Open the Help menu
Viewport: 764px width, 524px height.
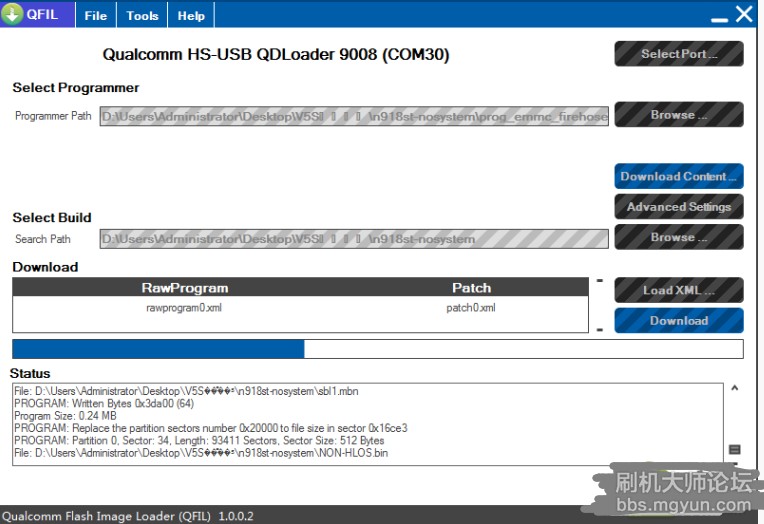[191, 16]
